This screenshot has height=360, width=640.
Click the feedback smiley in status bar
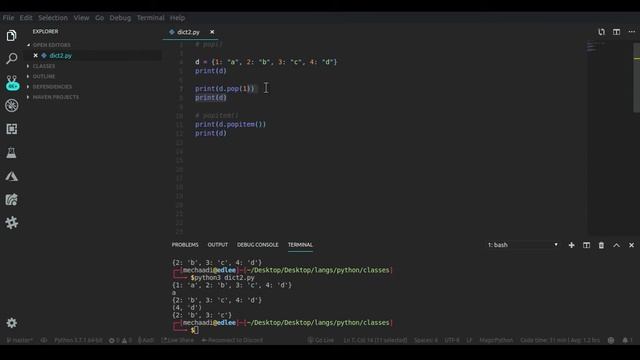611,340
